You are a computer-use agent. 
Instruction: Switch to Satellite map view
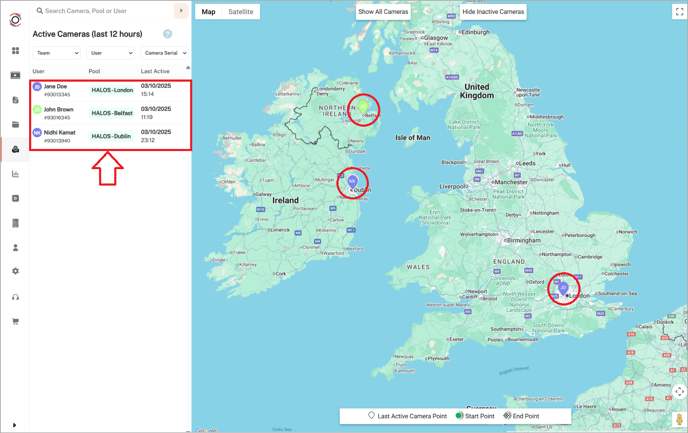(241, 12)
